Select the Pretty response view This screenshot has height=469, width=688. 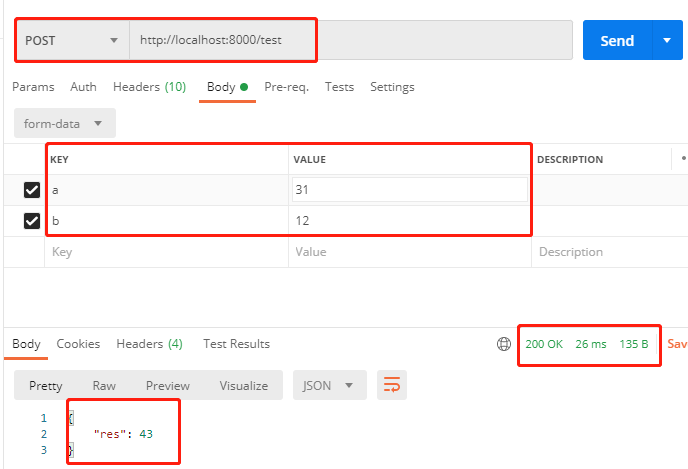pyautogui.click(x=46, y=386)
